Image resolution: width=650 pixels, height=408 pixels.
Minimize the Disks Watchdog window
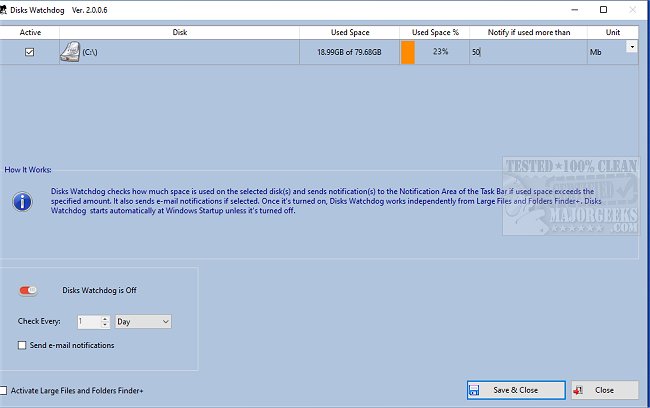coord(575,10)
